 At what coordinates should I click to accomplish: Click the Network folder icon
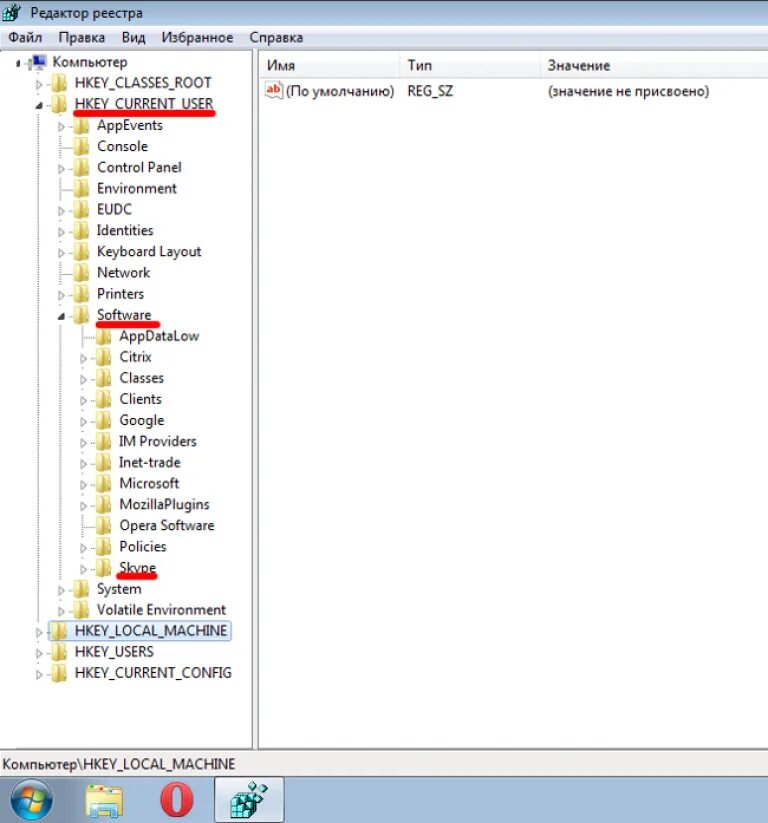(x=81, y=273)
